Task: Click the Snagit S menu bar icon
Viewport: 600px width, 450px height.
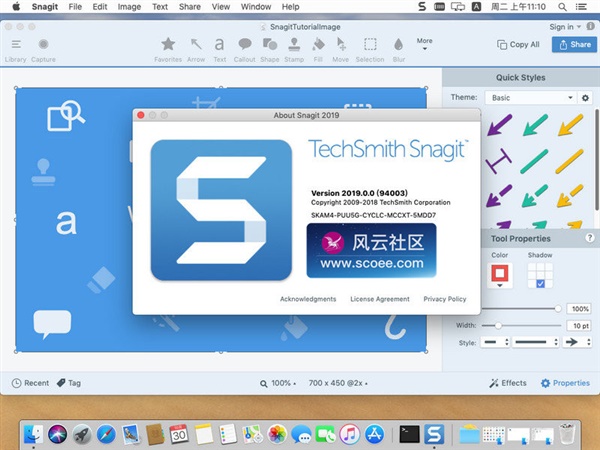Action: click(422, 7)
